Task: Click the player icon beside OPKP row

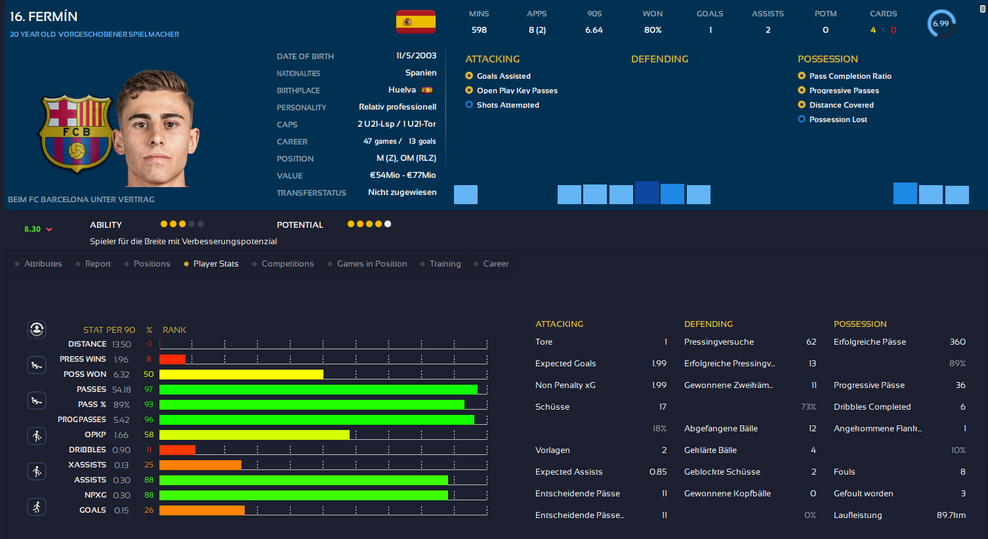Action: click(37, 436)
